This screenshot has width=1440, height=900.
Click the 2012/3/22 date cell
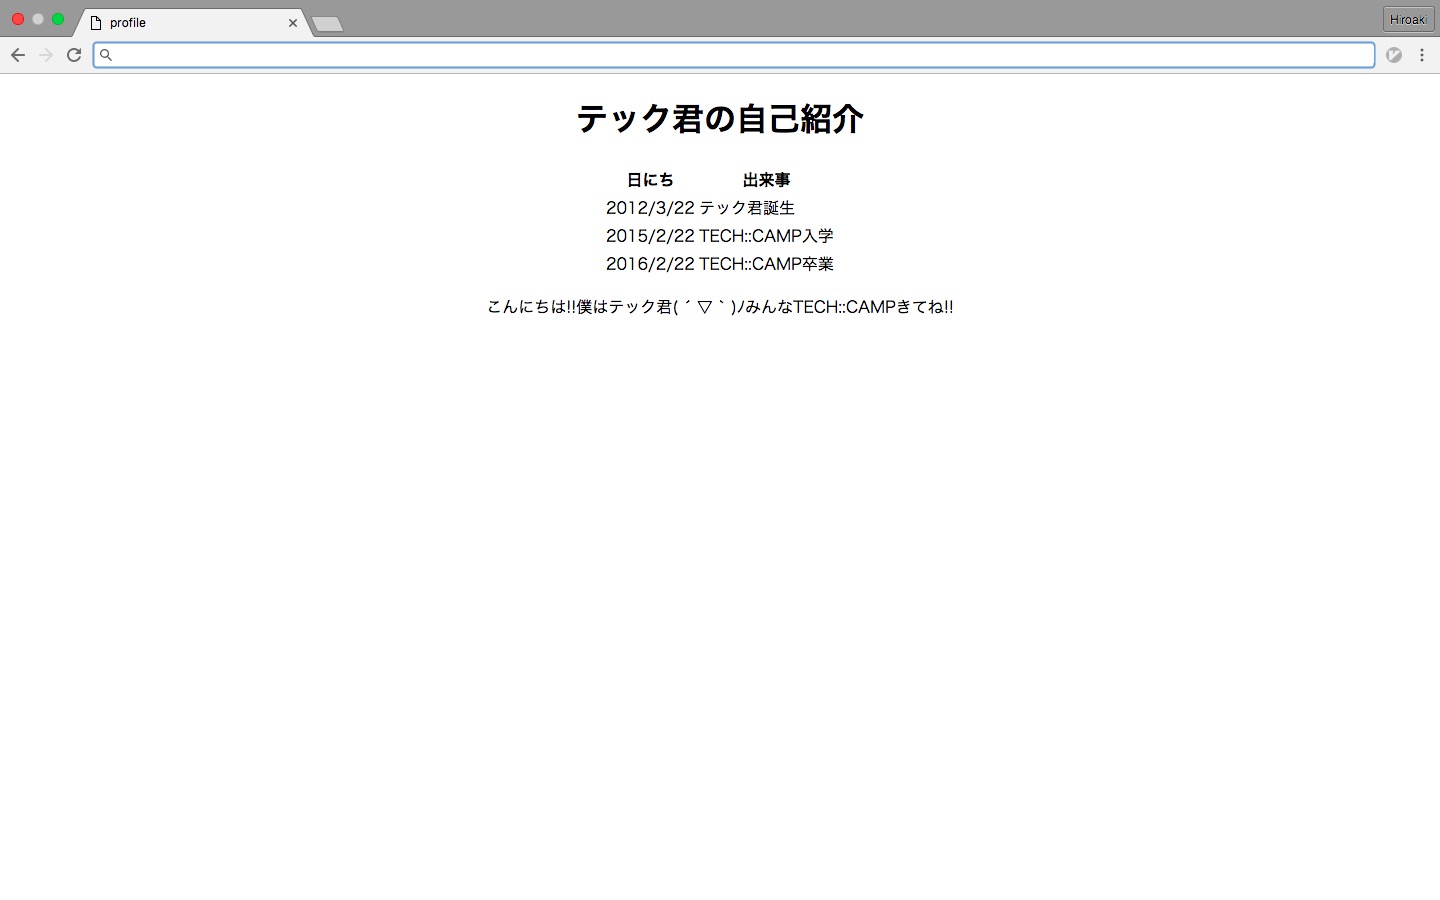pos(650,208)
